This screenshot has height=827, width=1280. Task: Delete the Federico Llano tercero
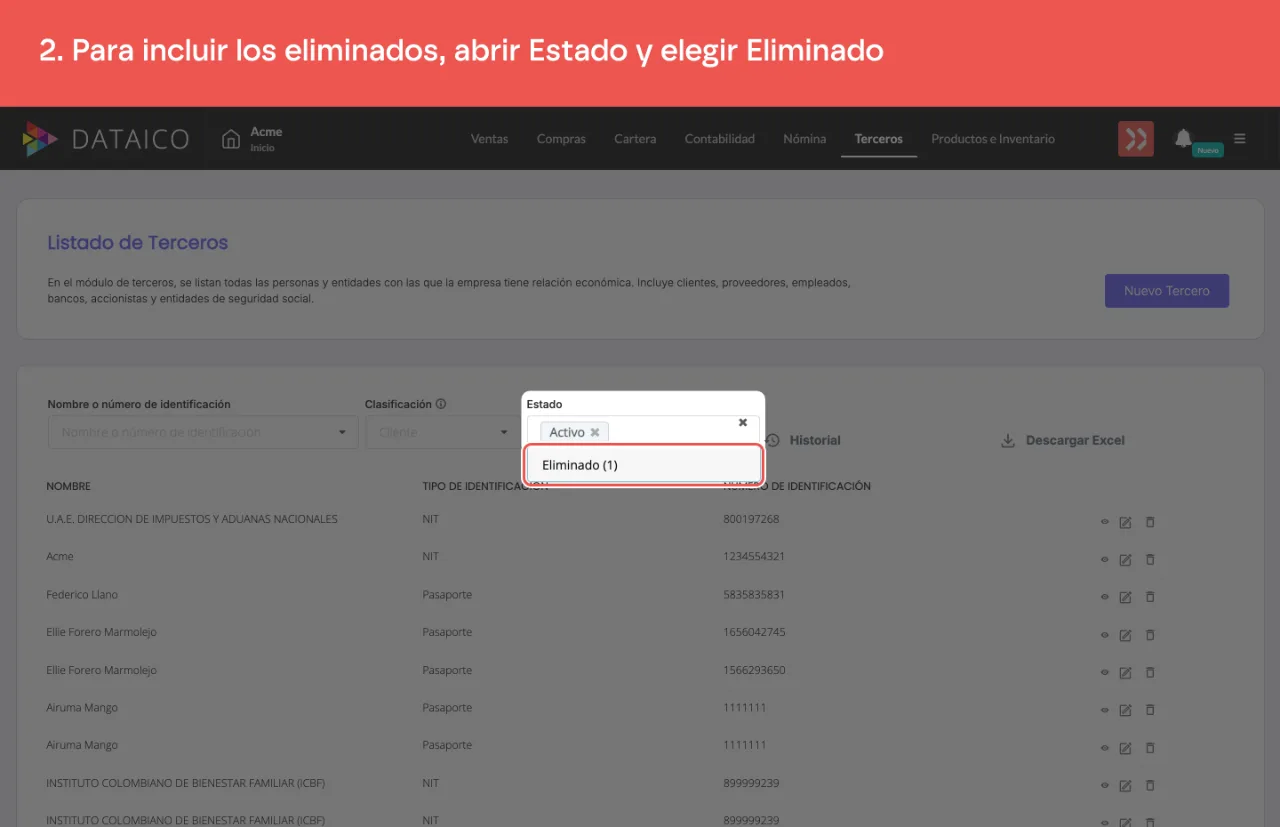point(1150,597)
